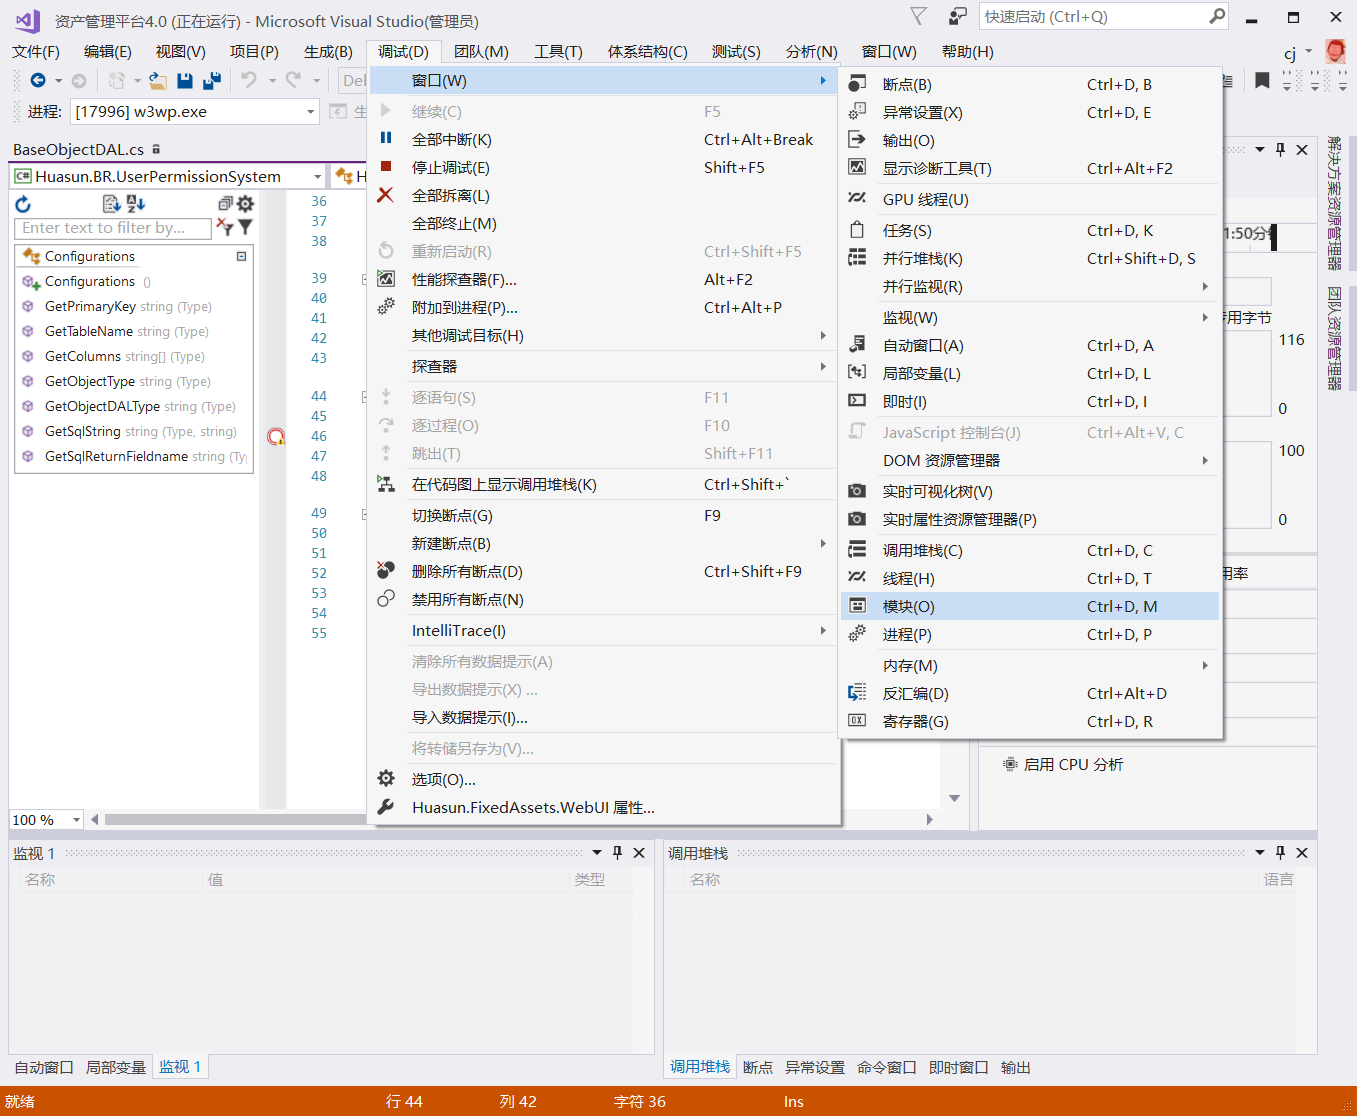Expand the New Breakpoint submenu

823,543
